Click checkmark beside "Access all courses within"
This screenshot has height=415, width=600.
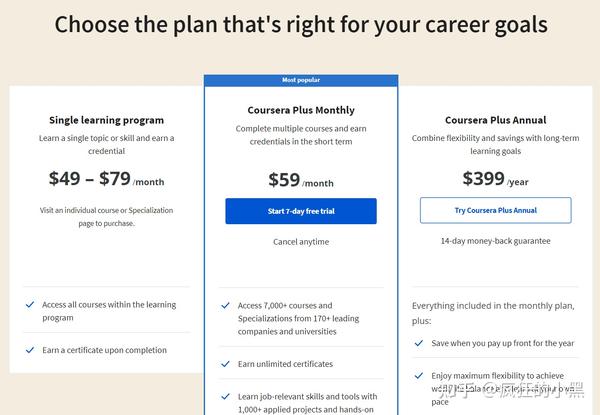(30, 305)
